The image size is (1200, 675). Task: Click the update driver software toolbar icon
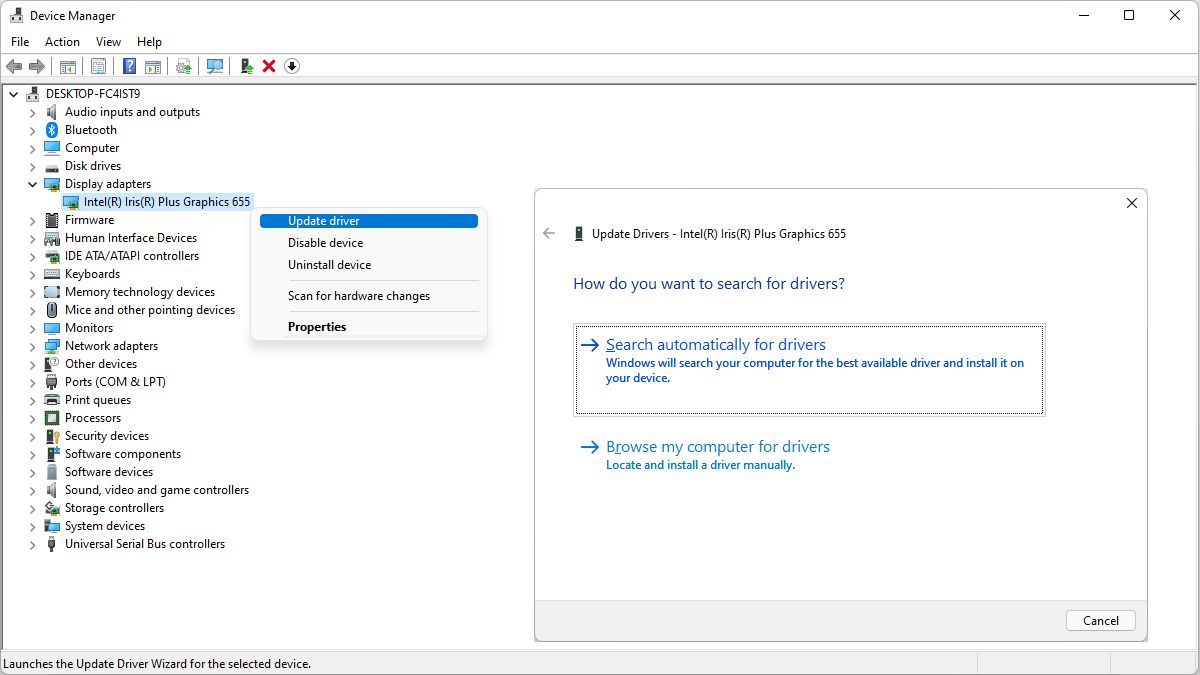246,66
